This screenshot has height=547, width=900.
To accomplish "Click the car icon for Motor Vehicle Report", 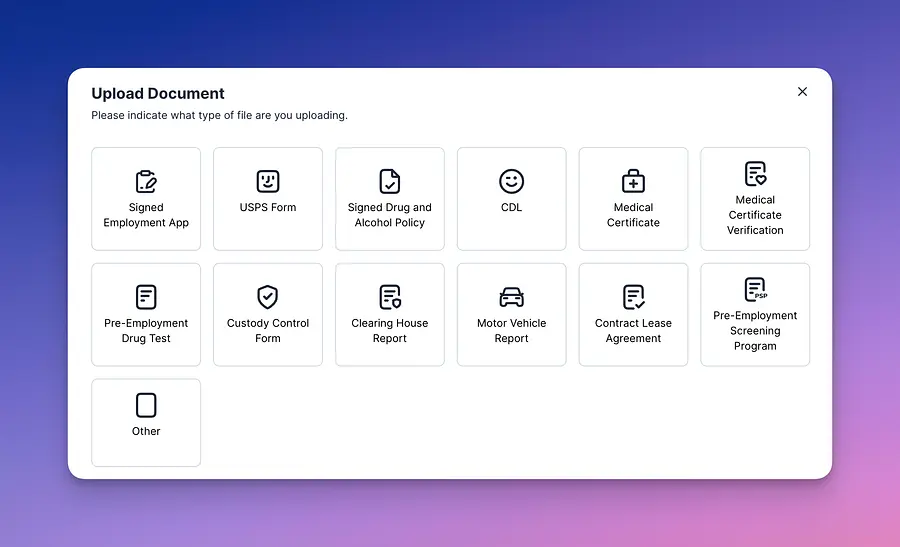I will [511, 297].
